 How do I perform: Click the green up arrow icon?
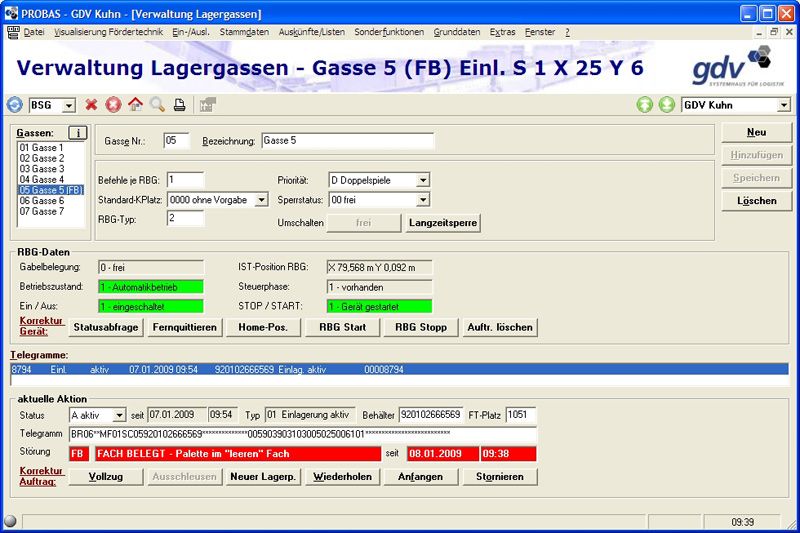click(x=645, y=105)
